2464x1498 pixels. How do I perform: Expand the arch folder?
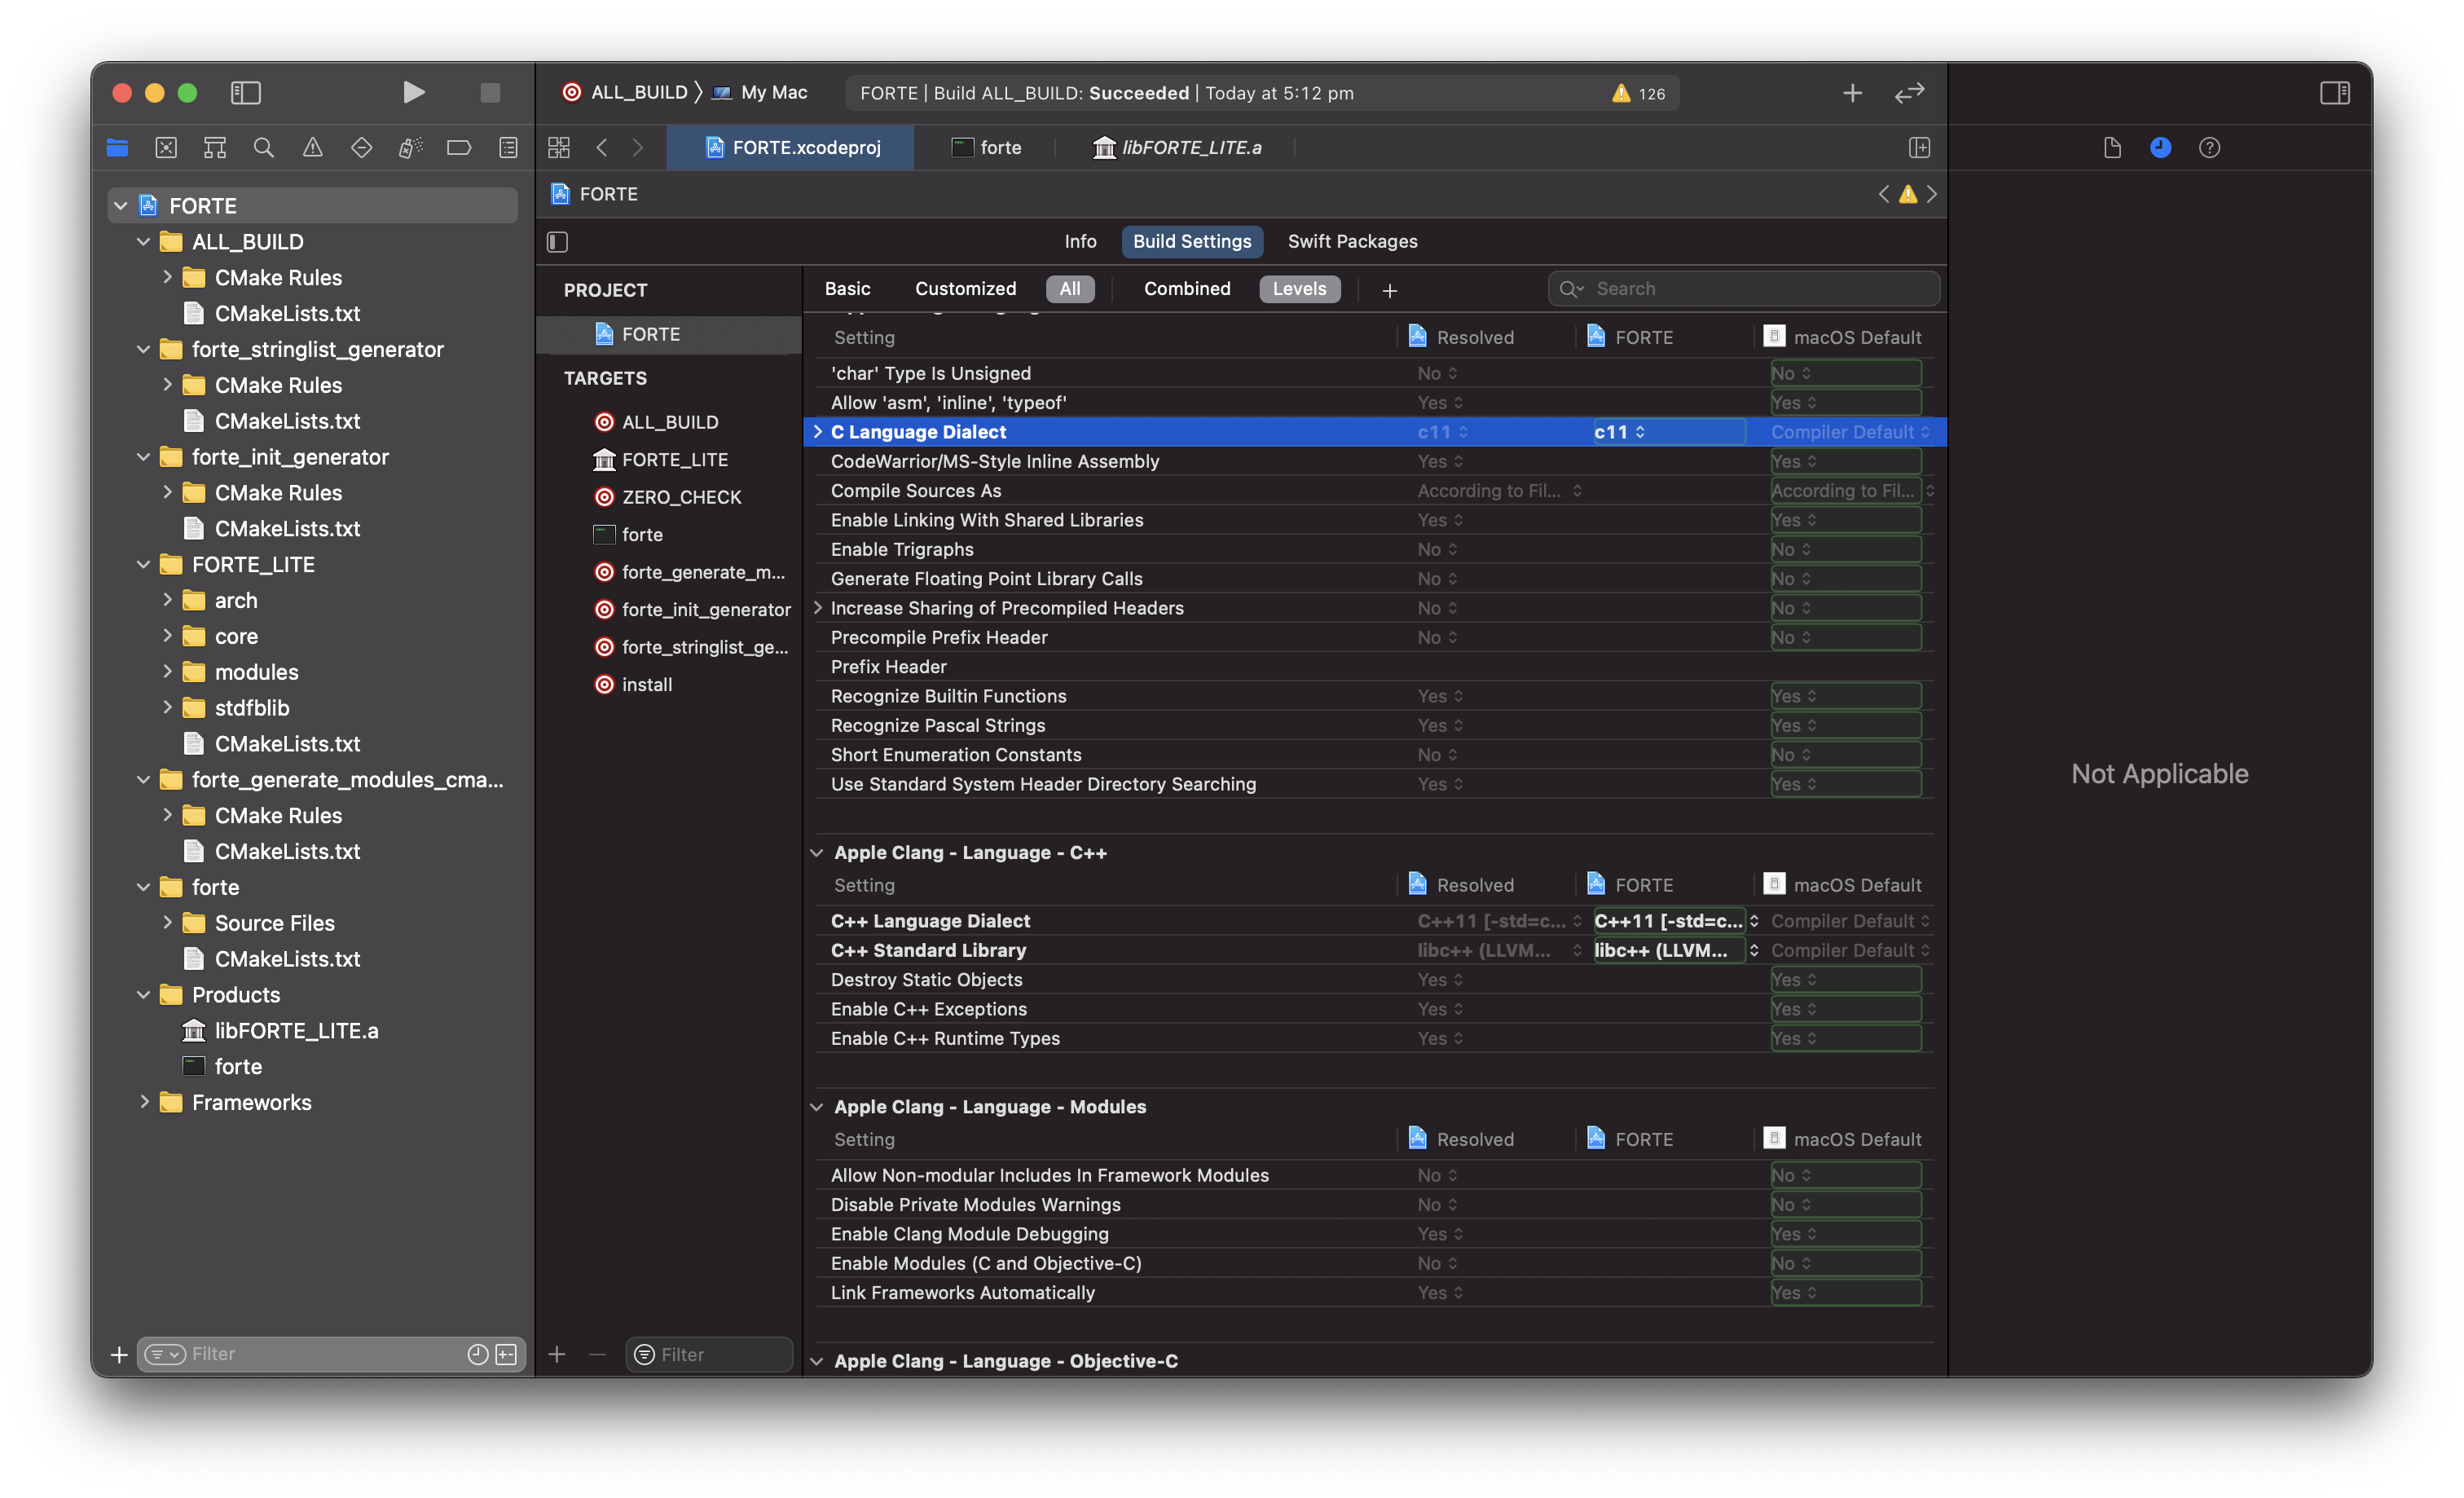tap(167, 600)
